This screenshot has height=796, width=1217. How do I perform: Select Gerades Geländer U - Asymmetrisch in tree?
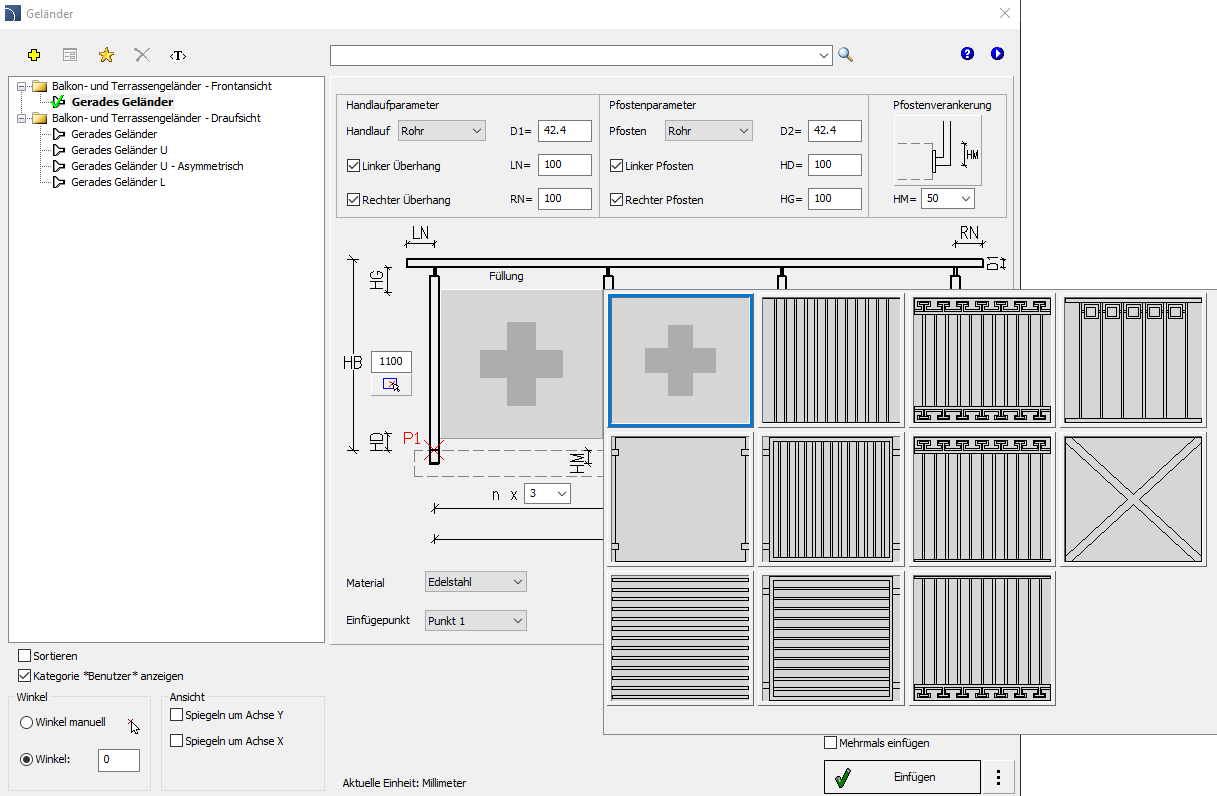(157, 166)
